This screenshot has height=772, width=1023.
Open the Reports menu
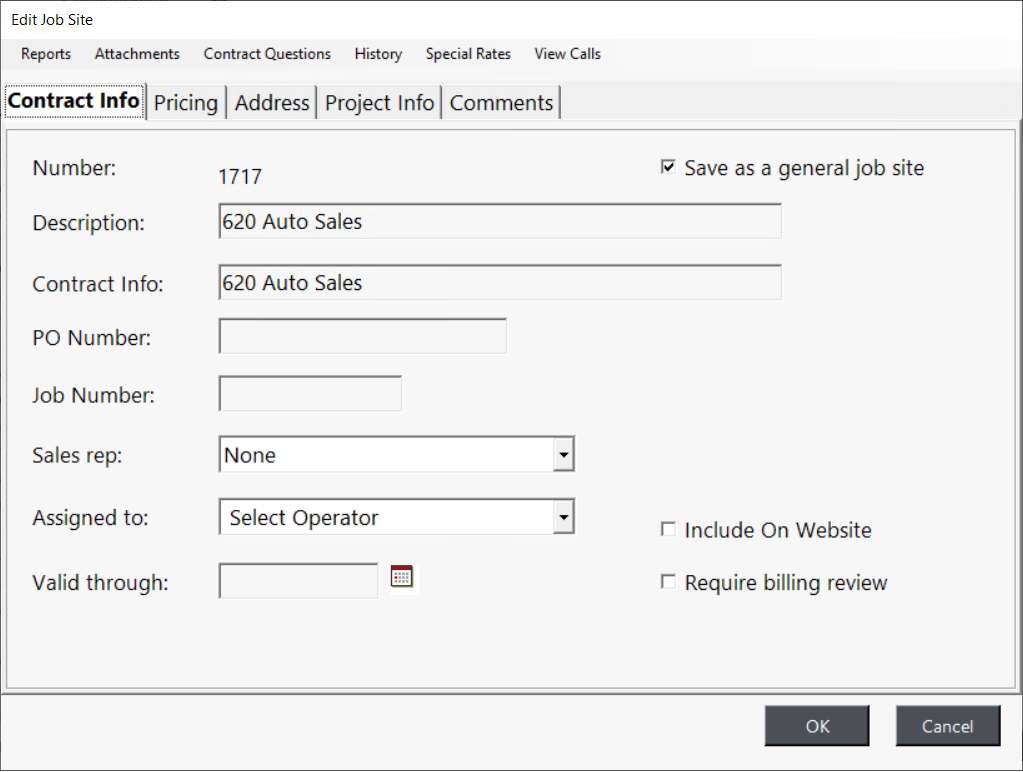coord(45,54)
